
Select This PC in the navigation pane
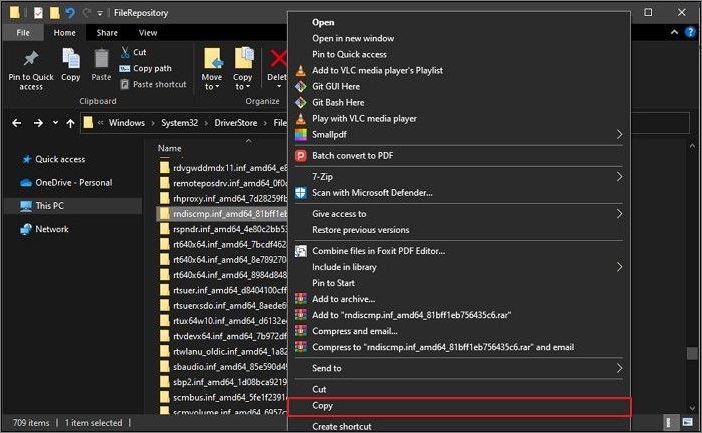[x=49, y=205]
